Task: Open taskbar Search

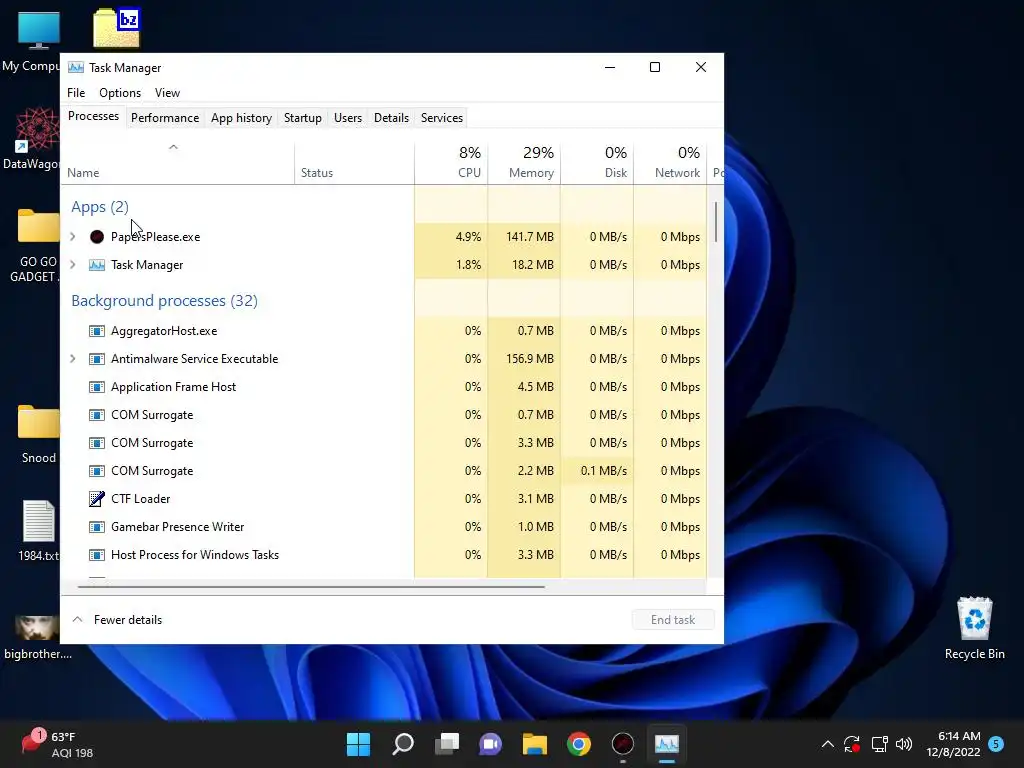Action: [x=402, y=744]
